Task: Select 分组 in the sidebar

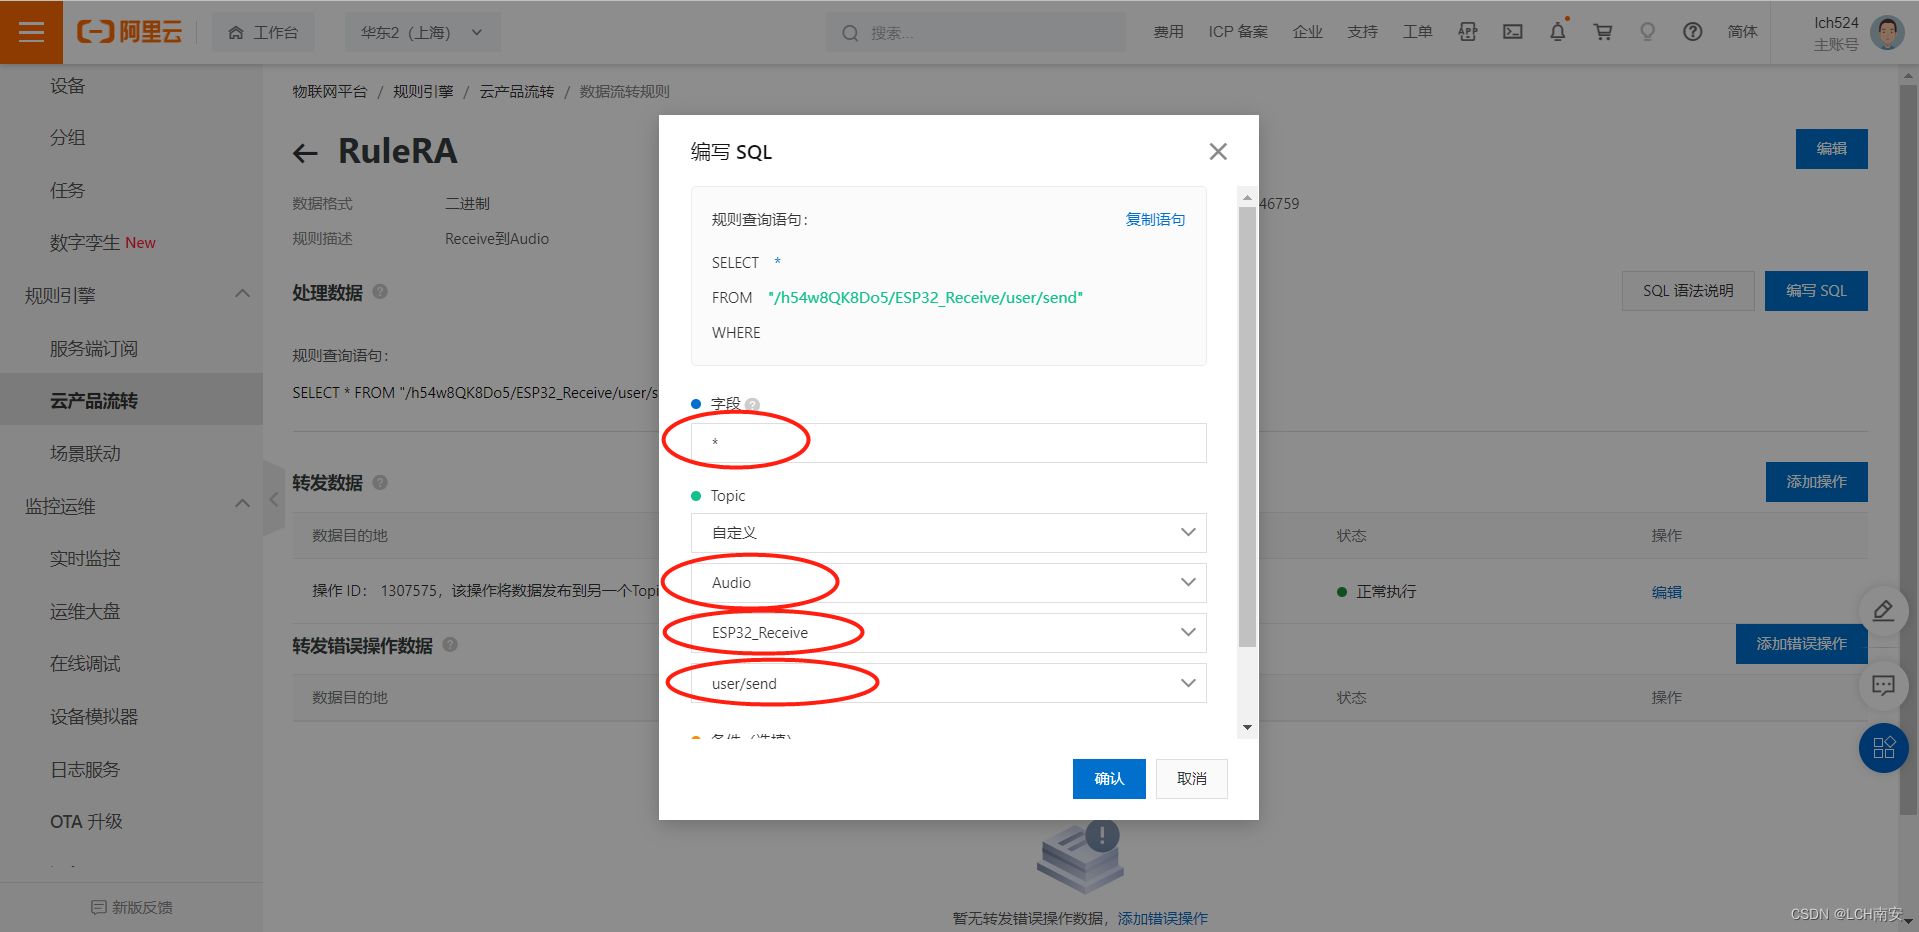Action: [x=68, y=138]
